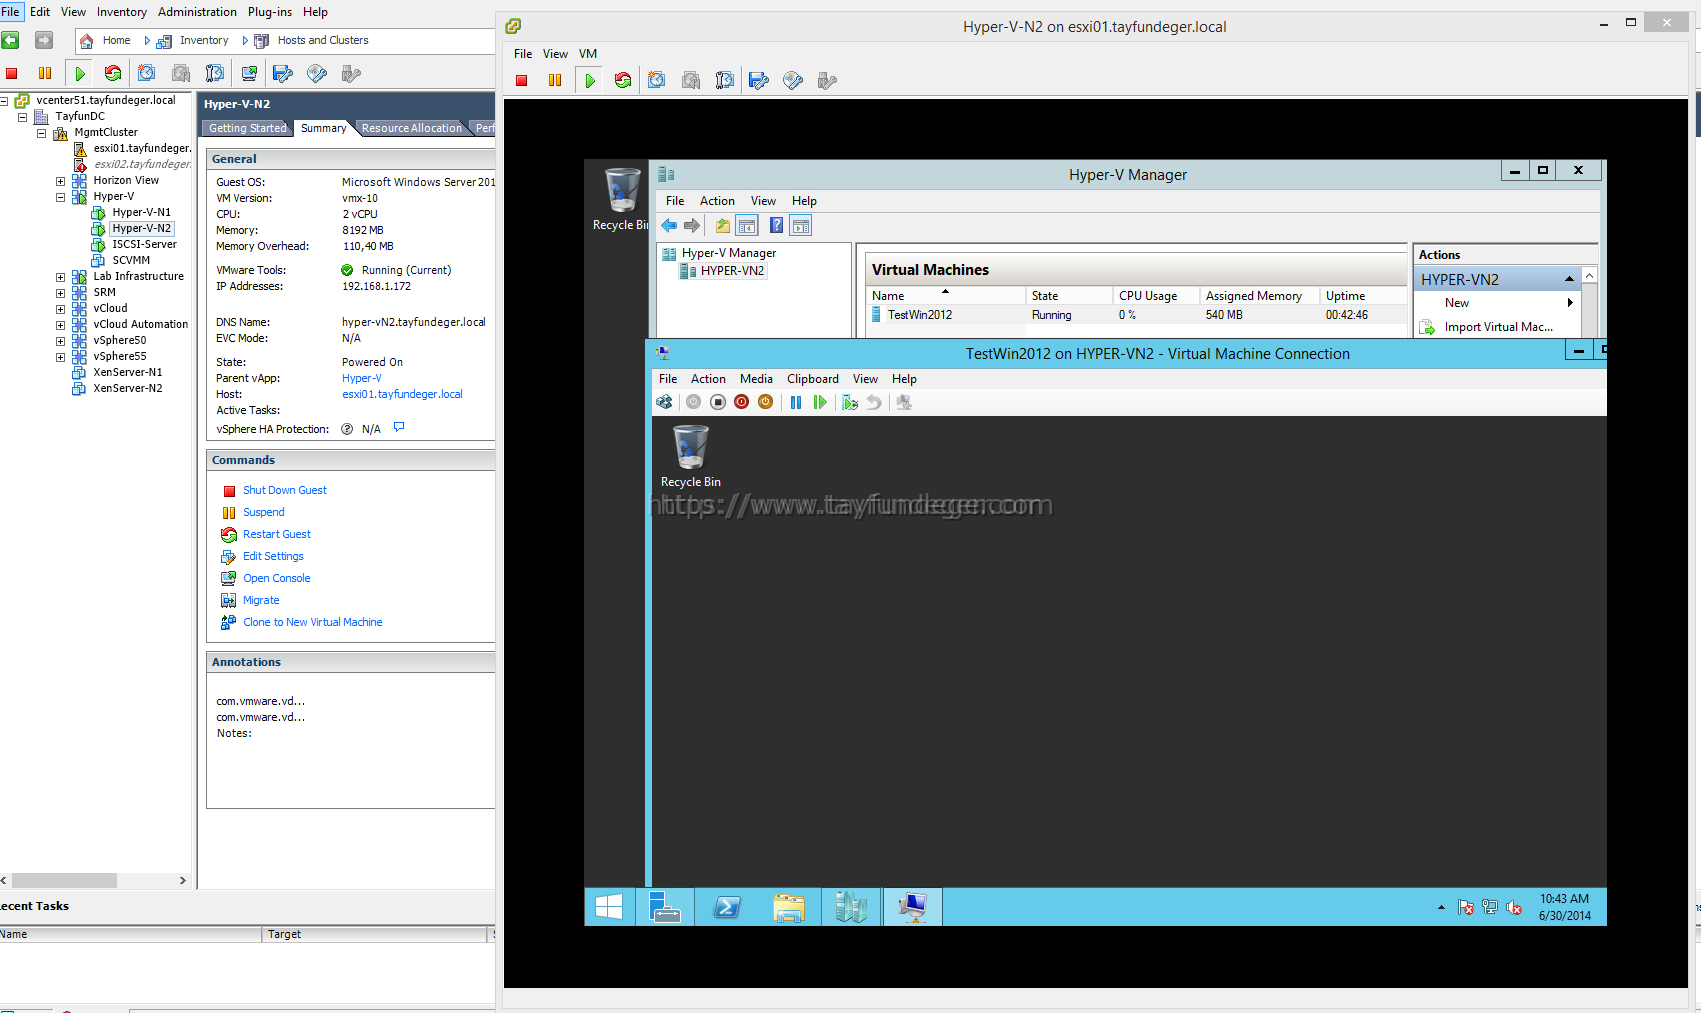Open Snapshot Manager icon in vSphere toolbar
1701x1013 pixels.
(215, 73)
